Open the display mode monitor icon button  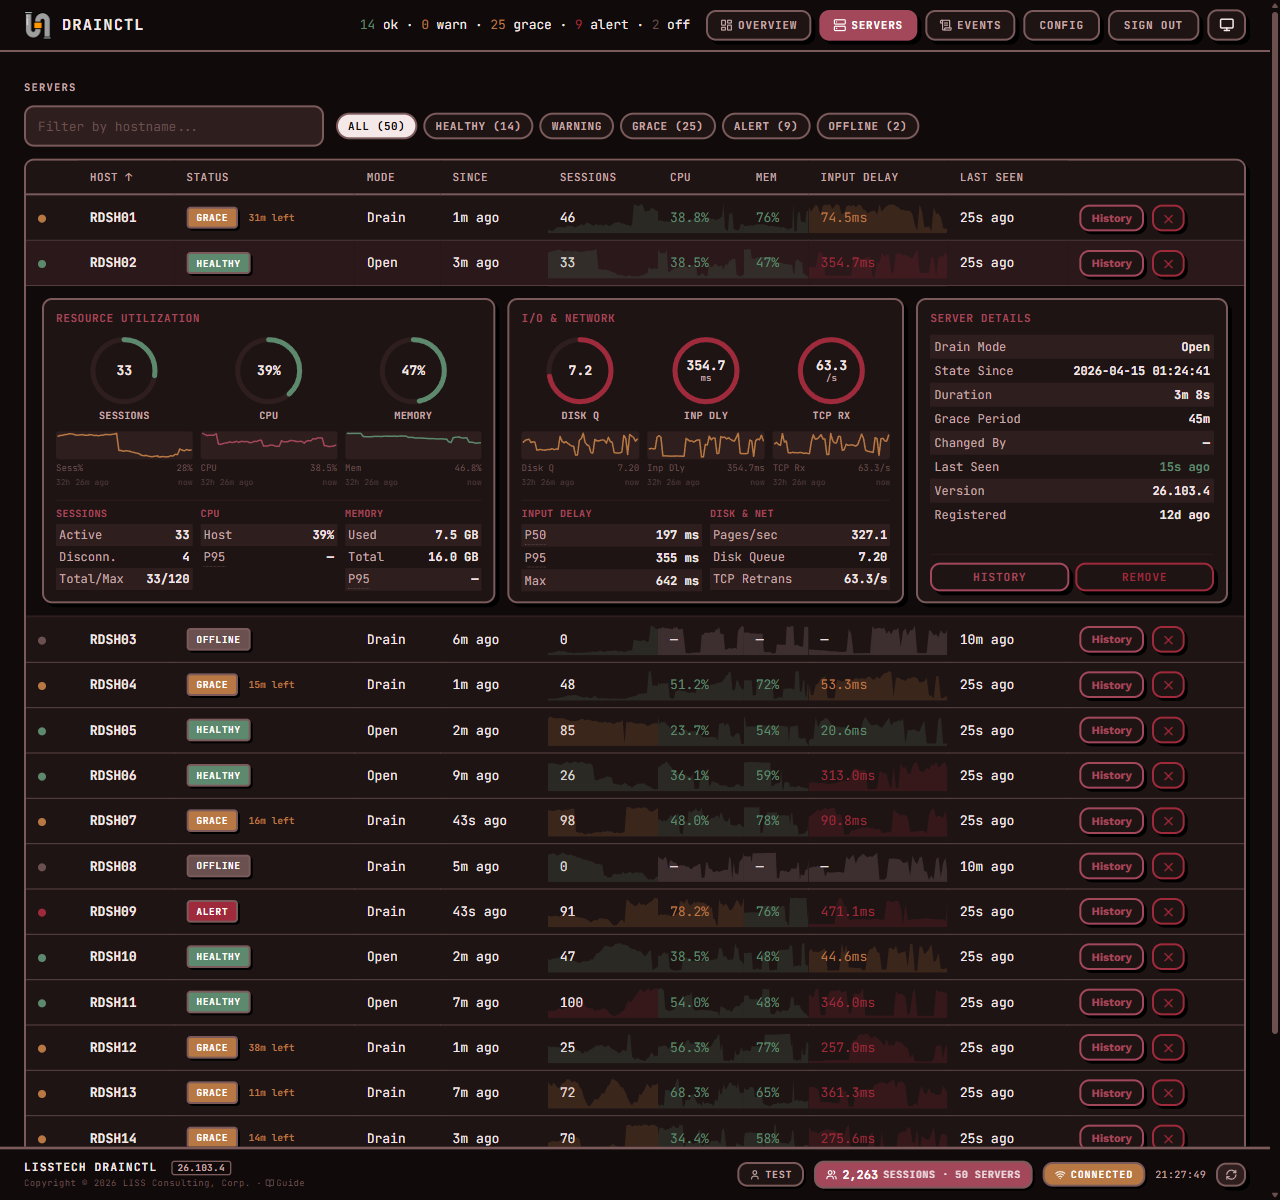1227,25
